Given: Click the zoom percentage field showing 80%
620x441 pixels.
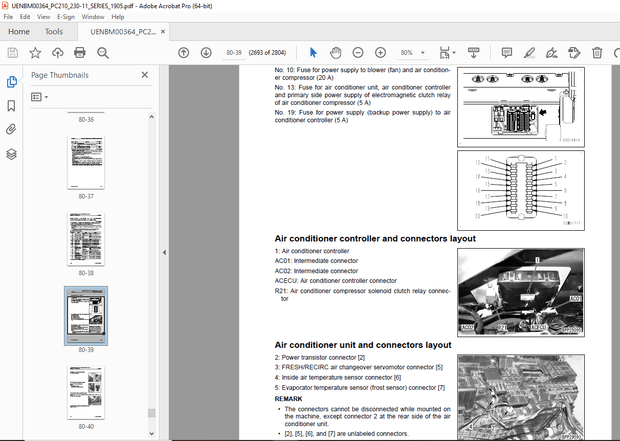Looking at the screenshot, I should pos(406,53).
